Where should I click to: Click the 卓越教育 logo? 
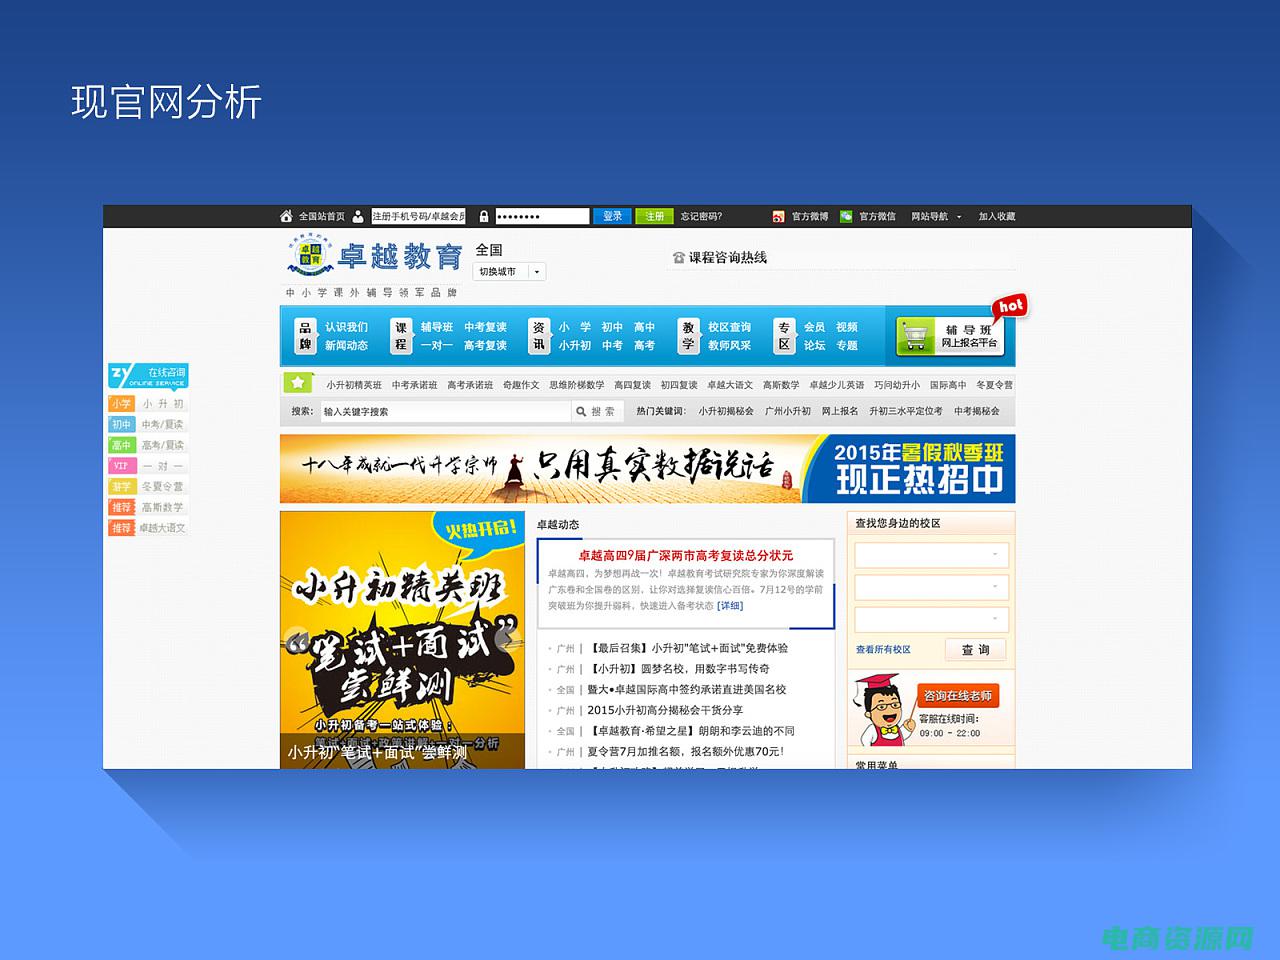(x=374, y=254)
